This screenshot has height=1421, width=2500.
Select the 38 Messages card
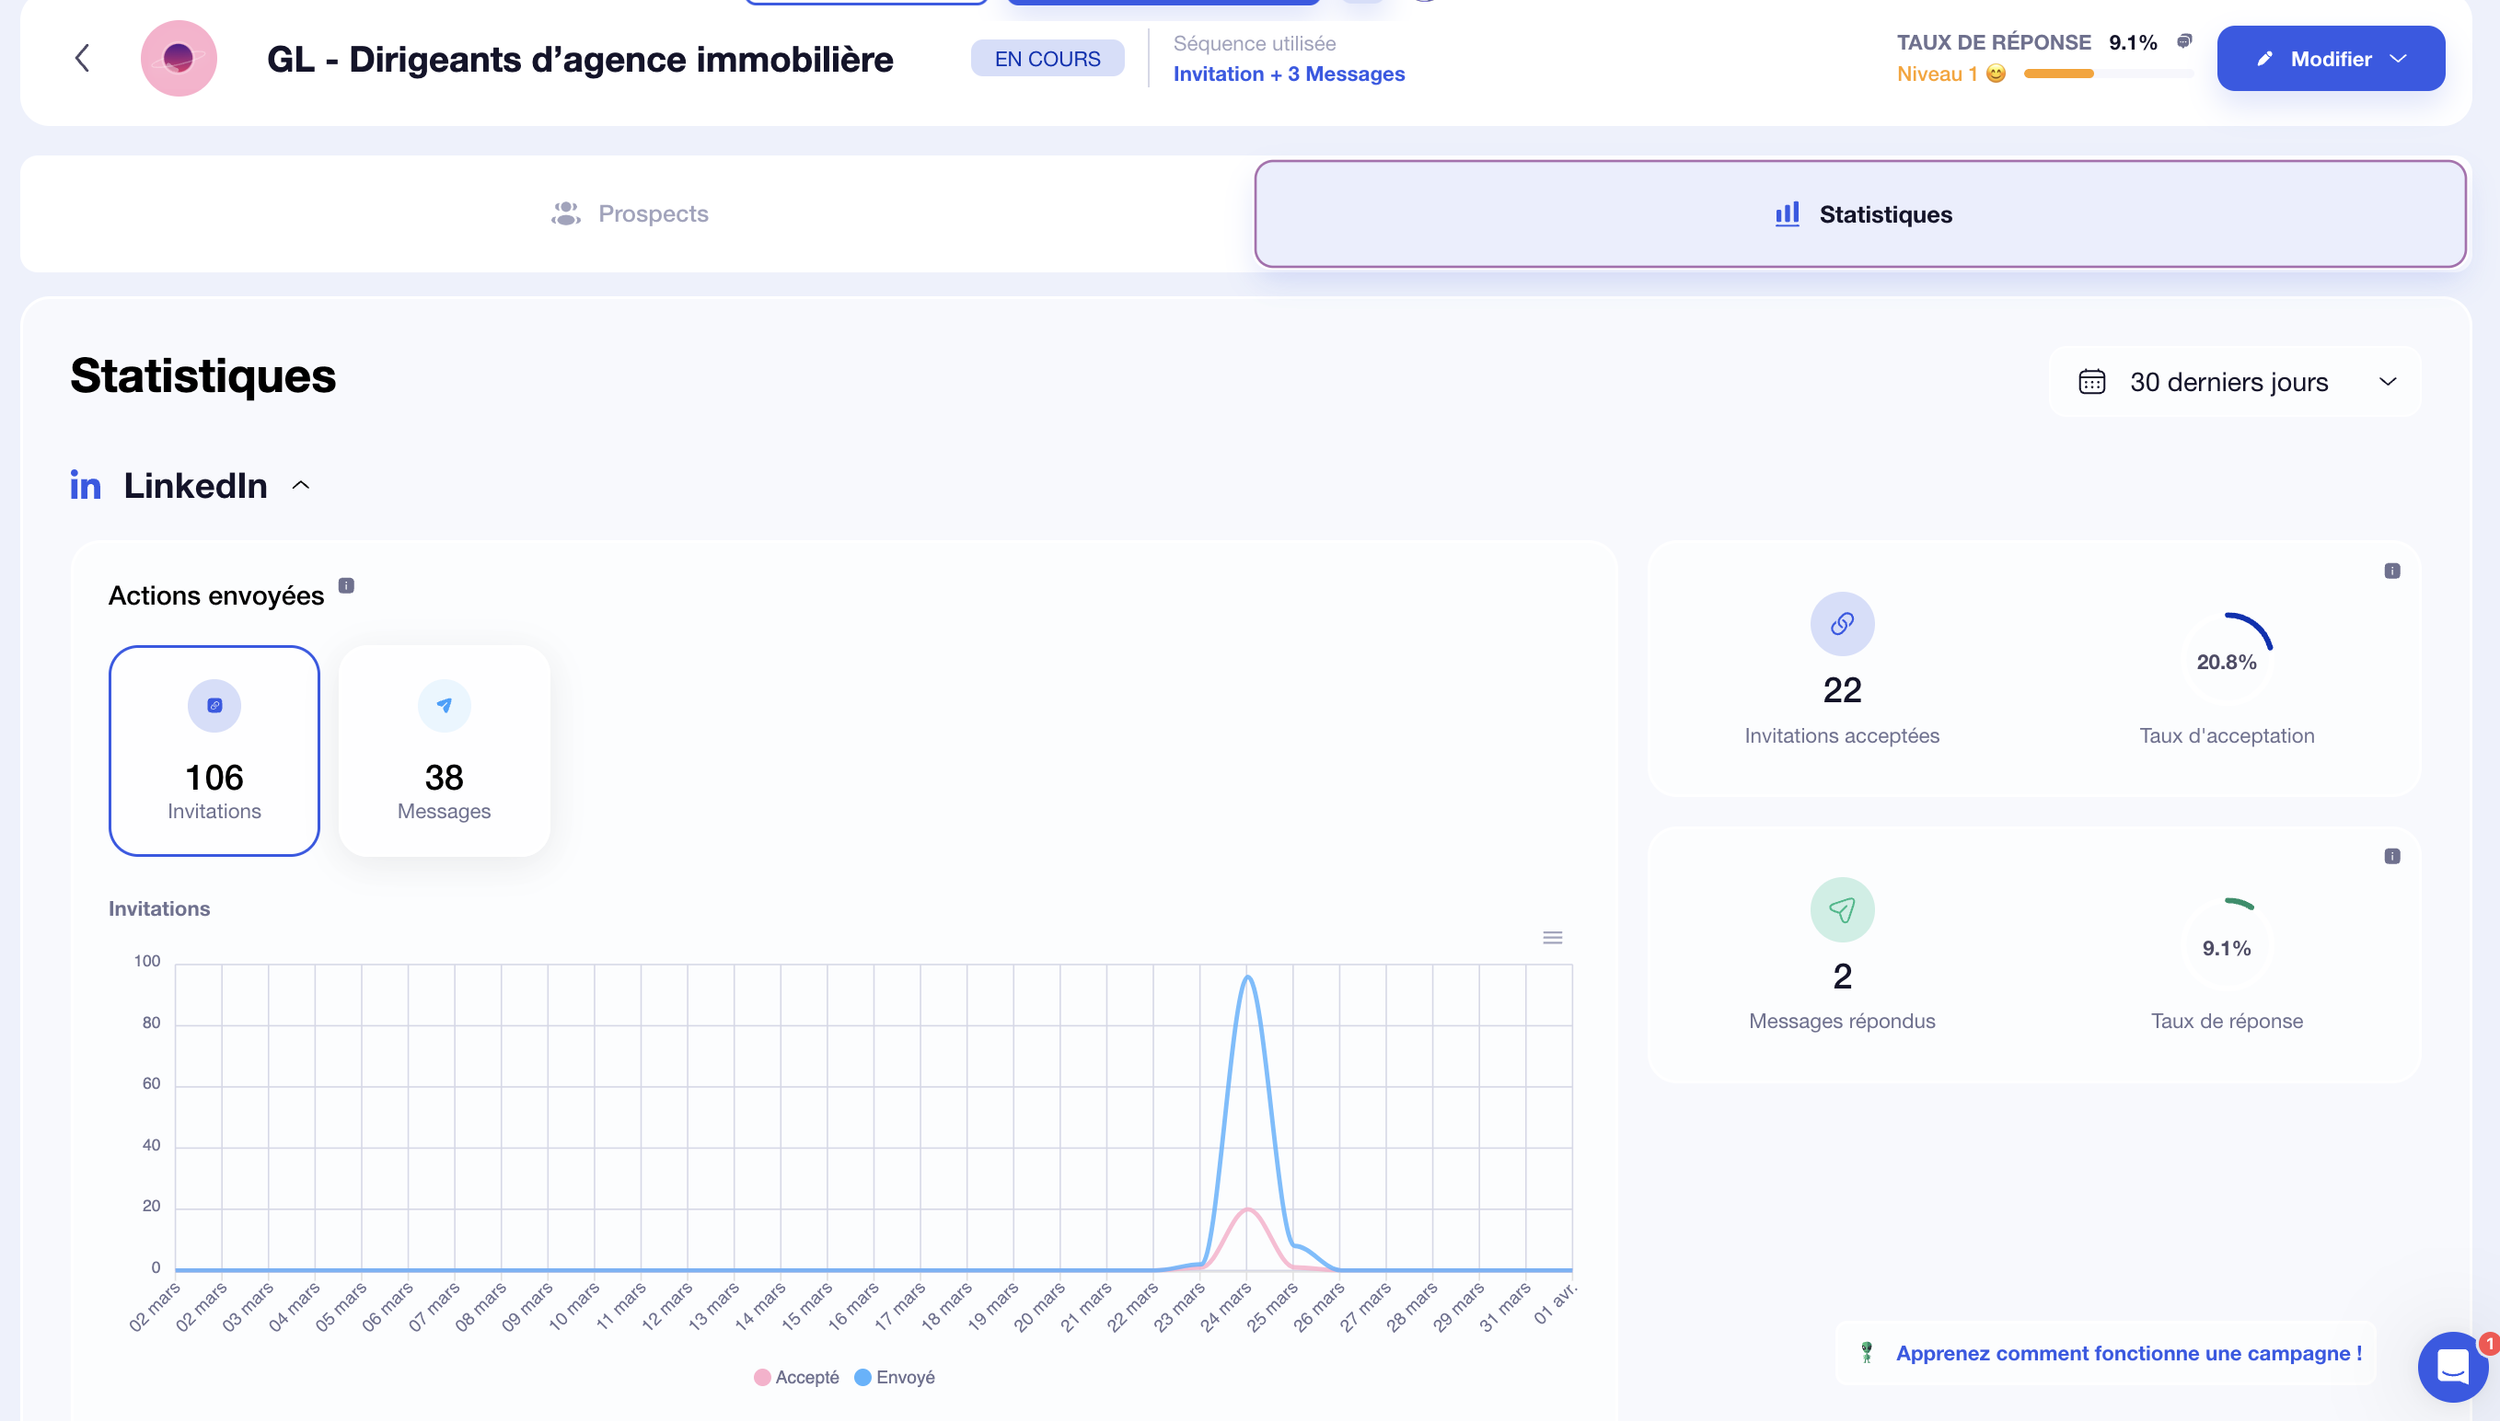[444, 750]
